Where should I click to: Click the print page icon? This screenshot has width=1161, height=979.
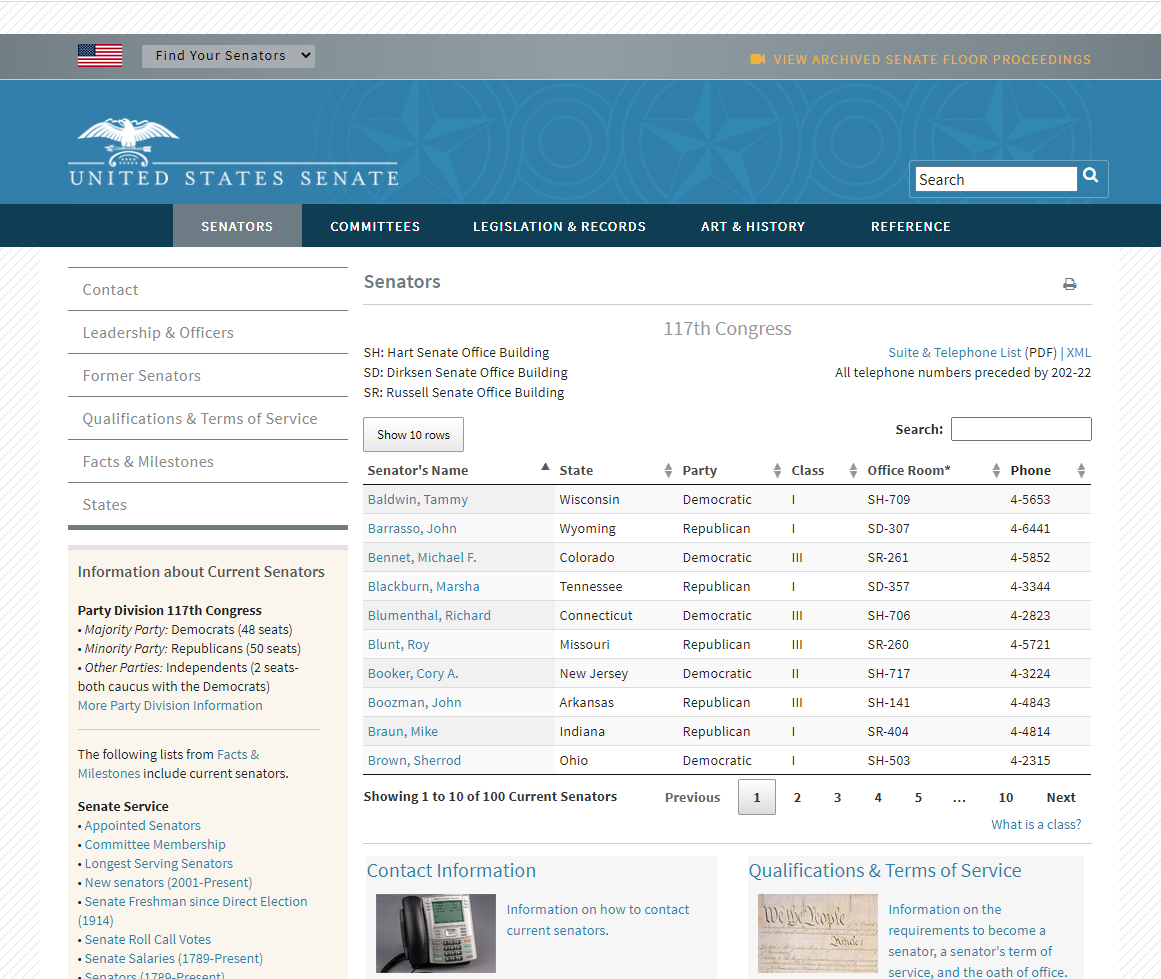[1070, 284]
